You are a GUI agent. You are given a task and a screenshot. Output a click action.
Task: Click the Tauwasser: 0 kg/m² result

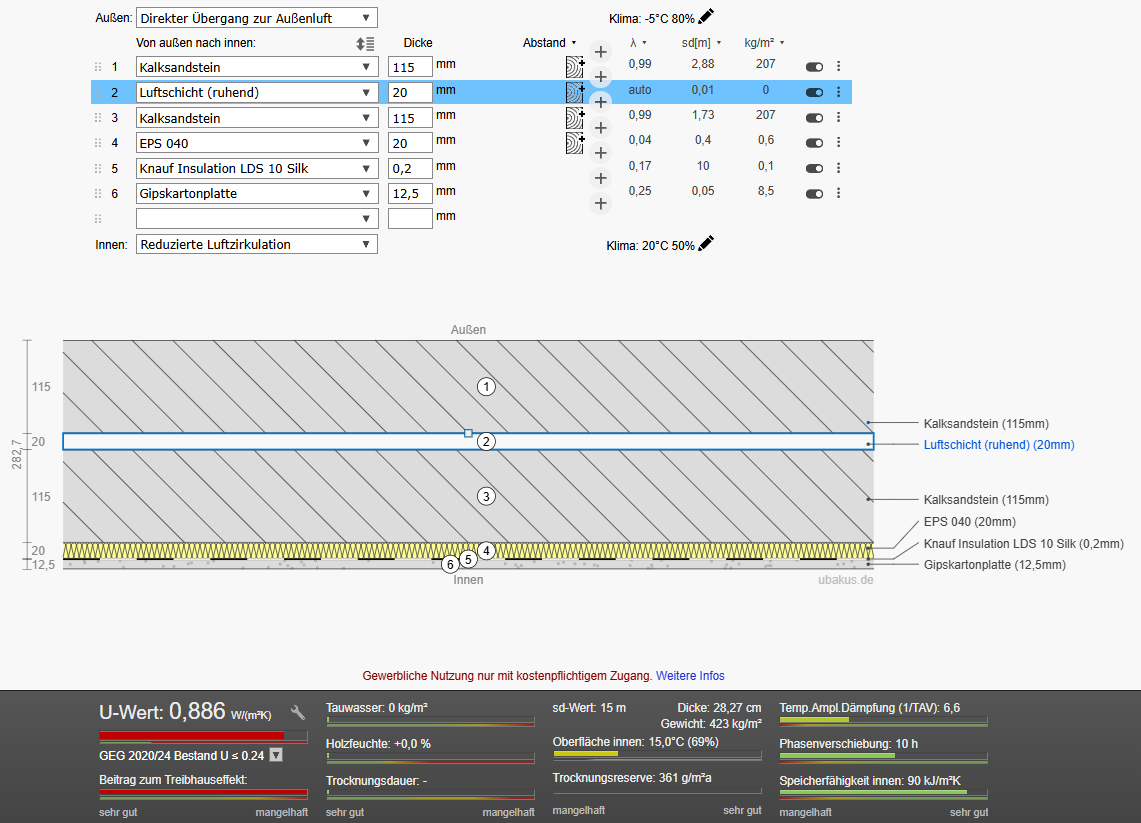[376, 707]
